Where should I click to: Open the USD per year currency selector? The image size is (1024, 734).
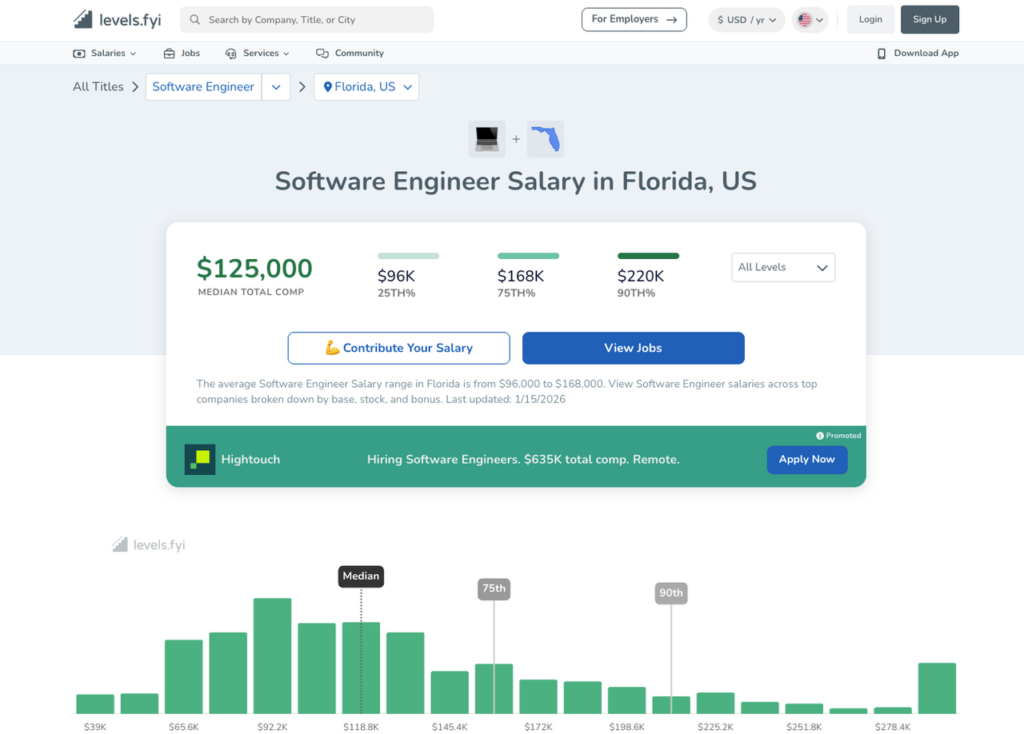click(746, 18)
